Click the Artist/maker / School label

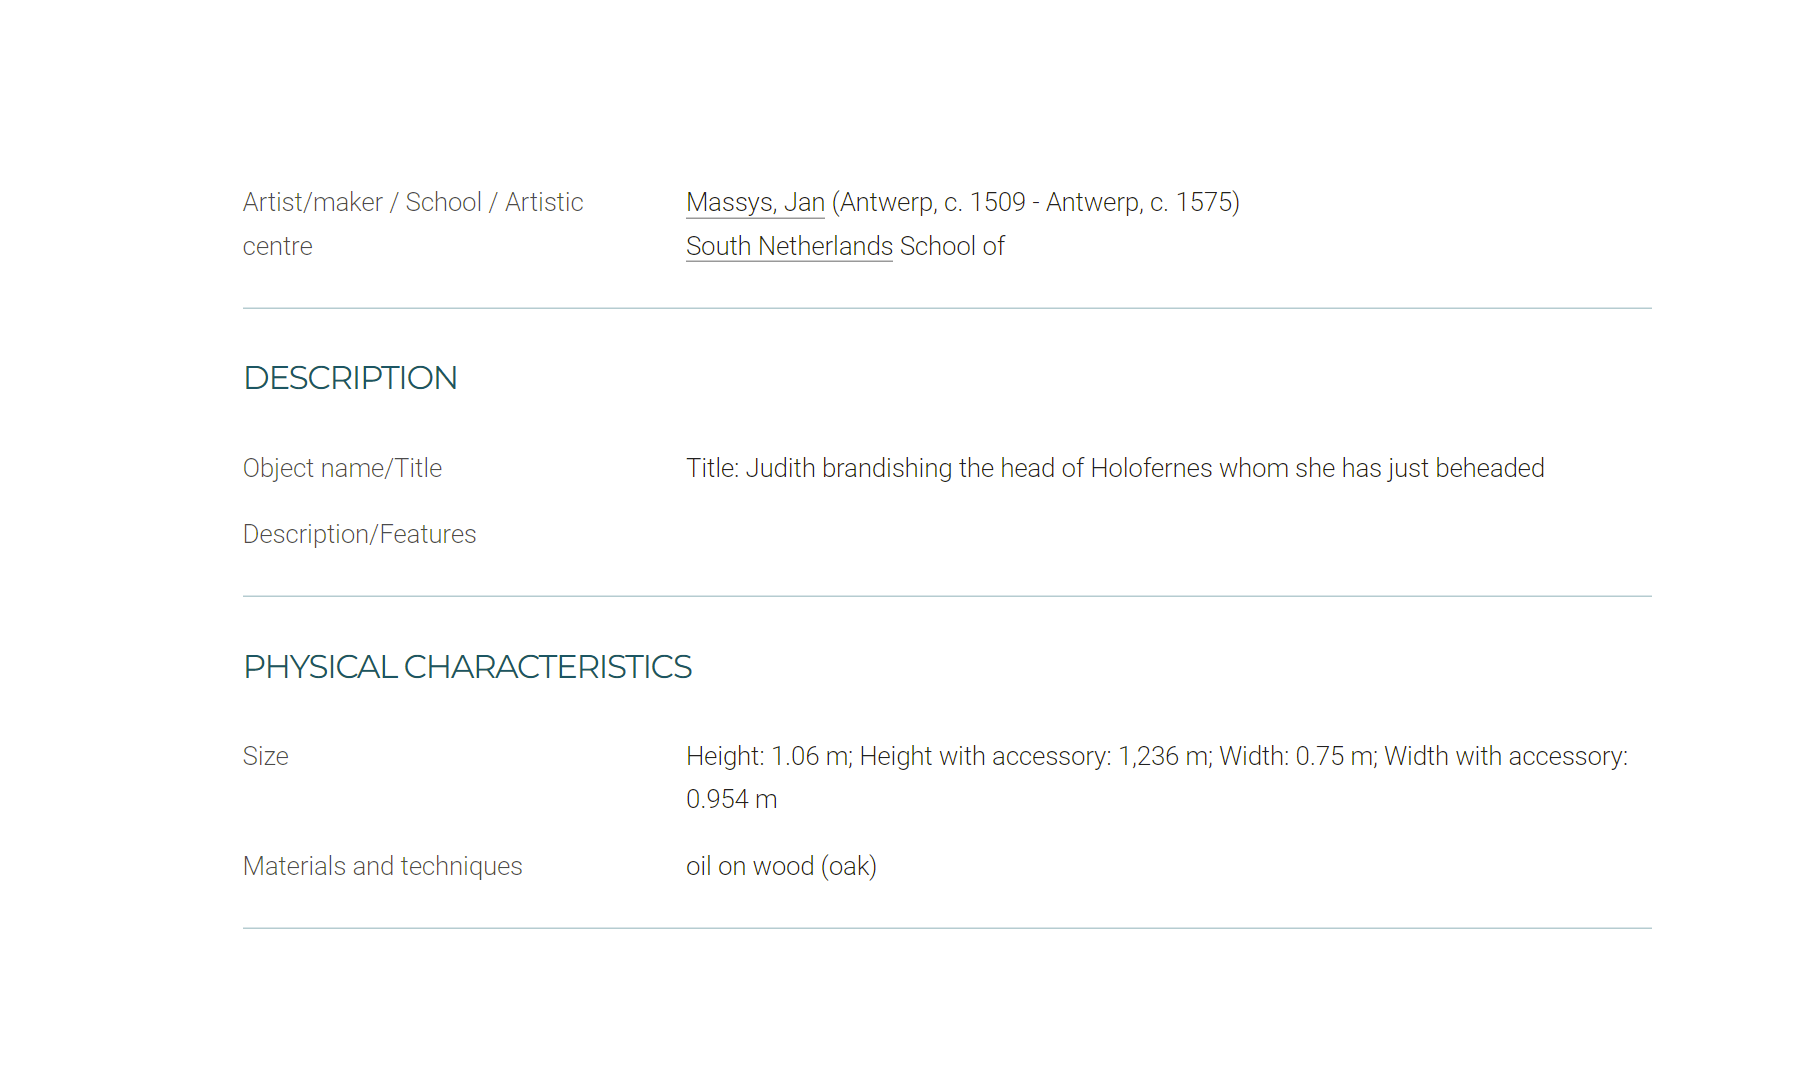[413, 202]
